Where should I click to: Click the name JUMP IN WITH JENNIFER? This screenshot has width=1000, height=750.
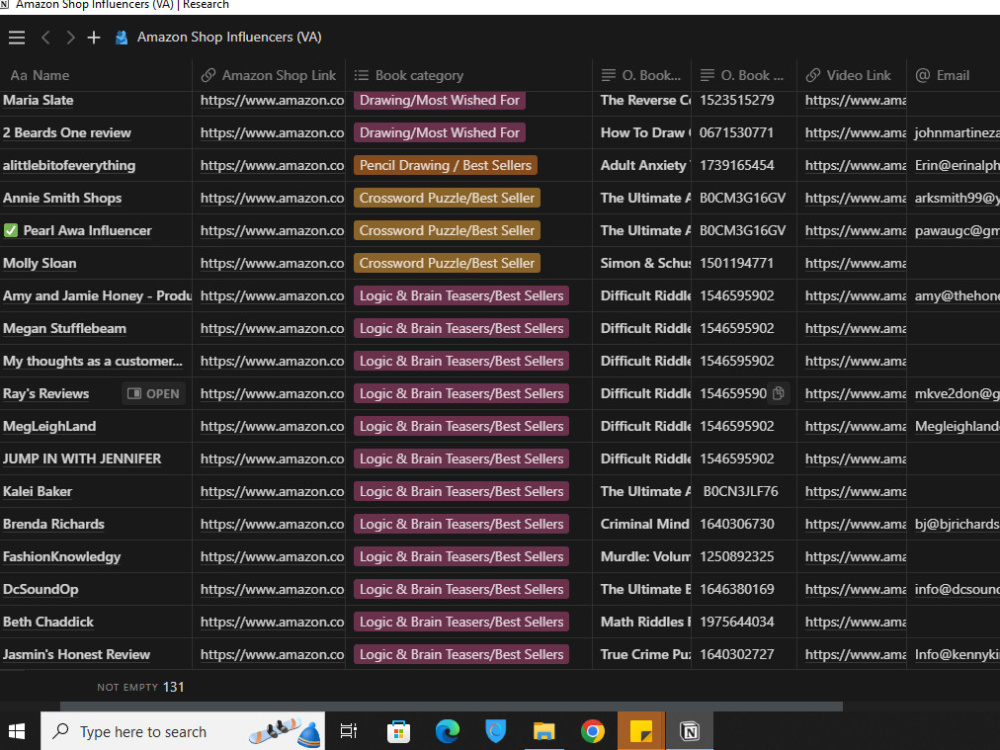(82, 459)
